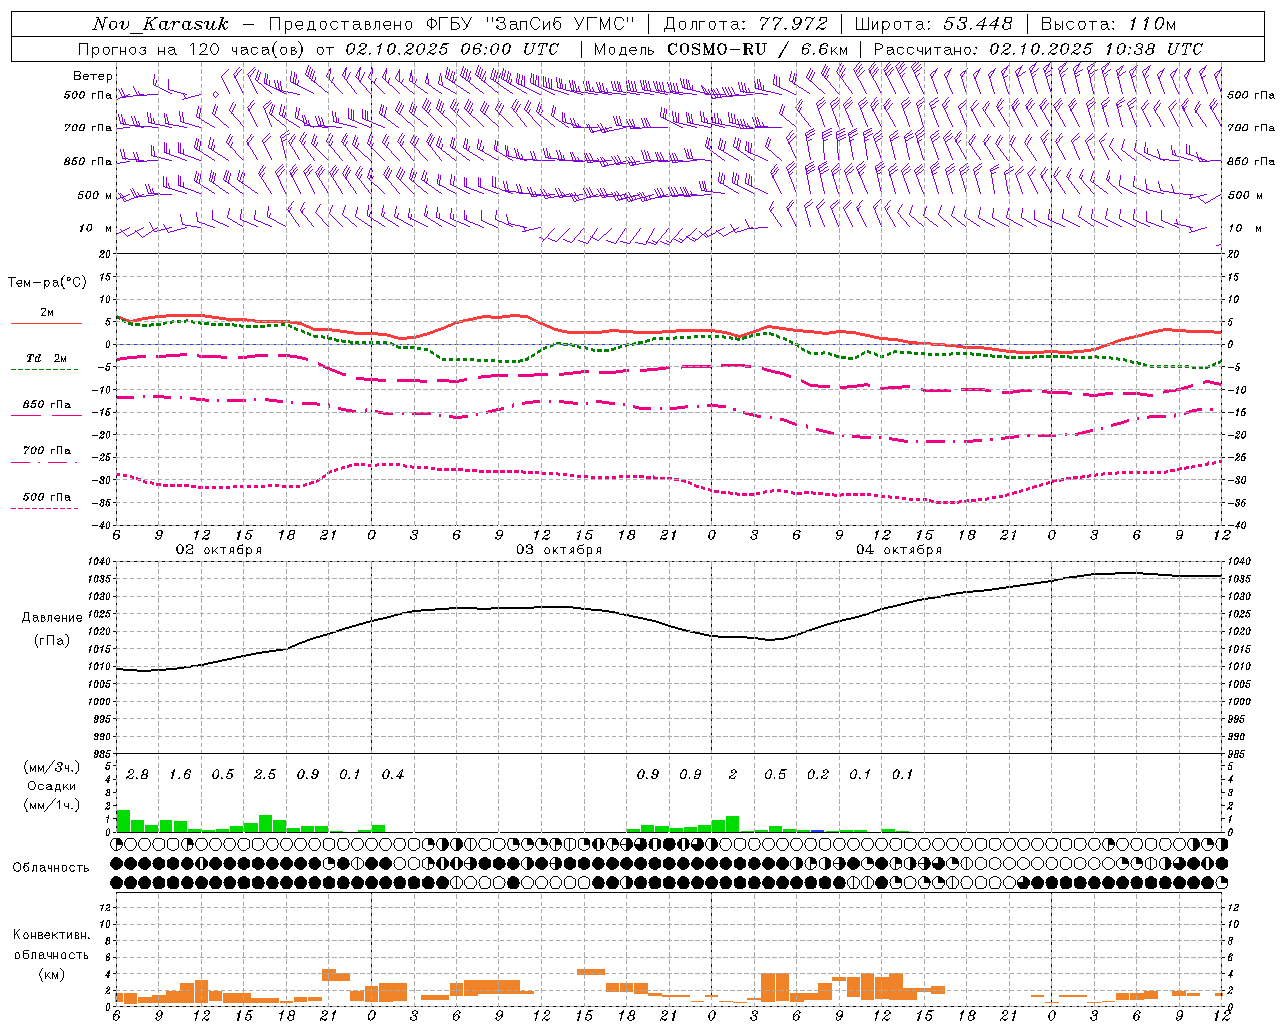The image size is (1280, 1024).
Task: Click the Широта: 53.448 value
Action: tap(933, 24)
